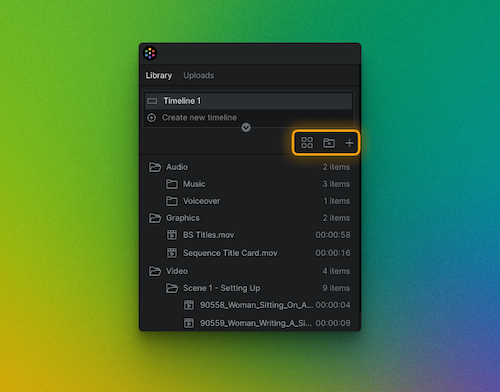The width and height of the screenshot is (500, 392).
Task: Click the 4 items count beside Video
Action: click(336, 271)
